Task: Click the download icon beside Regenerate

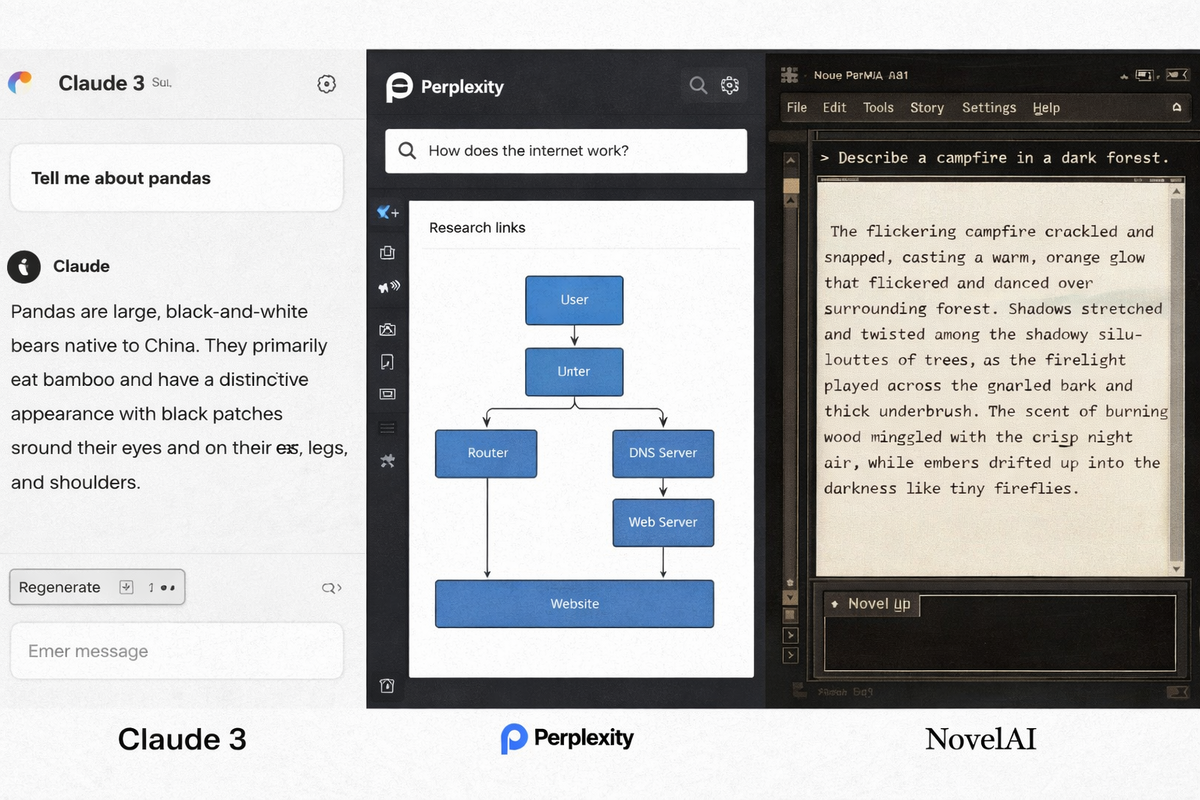Action: point(126,587)
